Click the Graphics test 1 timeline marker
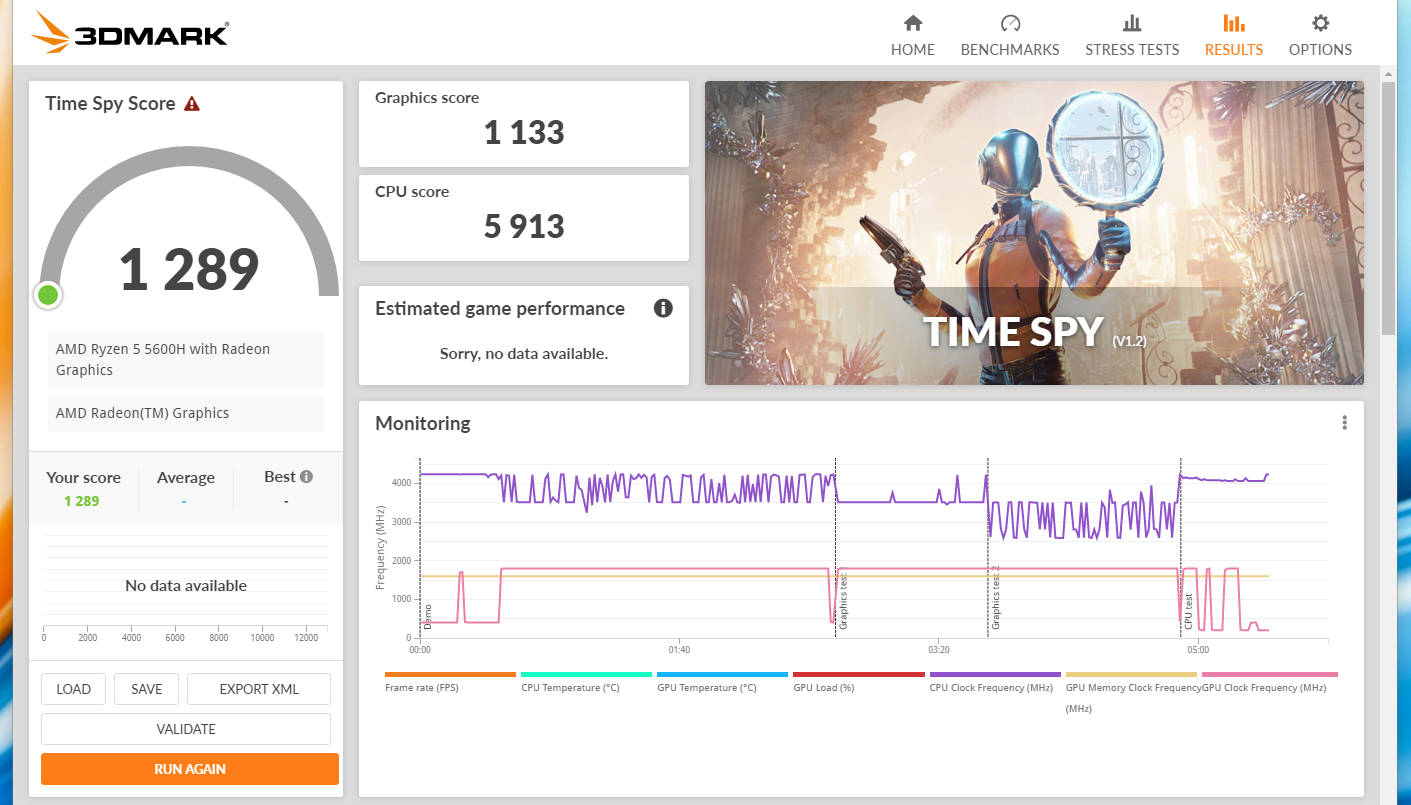The height and width of the screenshot is (805, 1411). pos(843,600)
